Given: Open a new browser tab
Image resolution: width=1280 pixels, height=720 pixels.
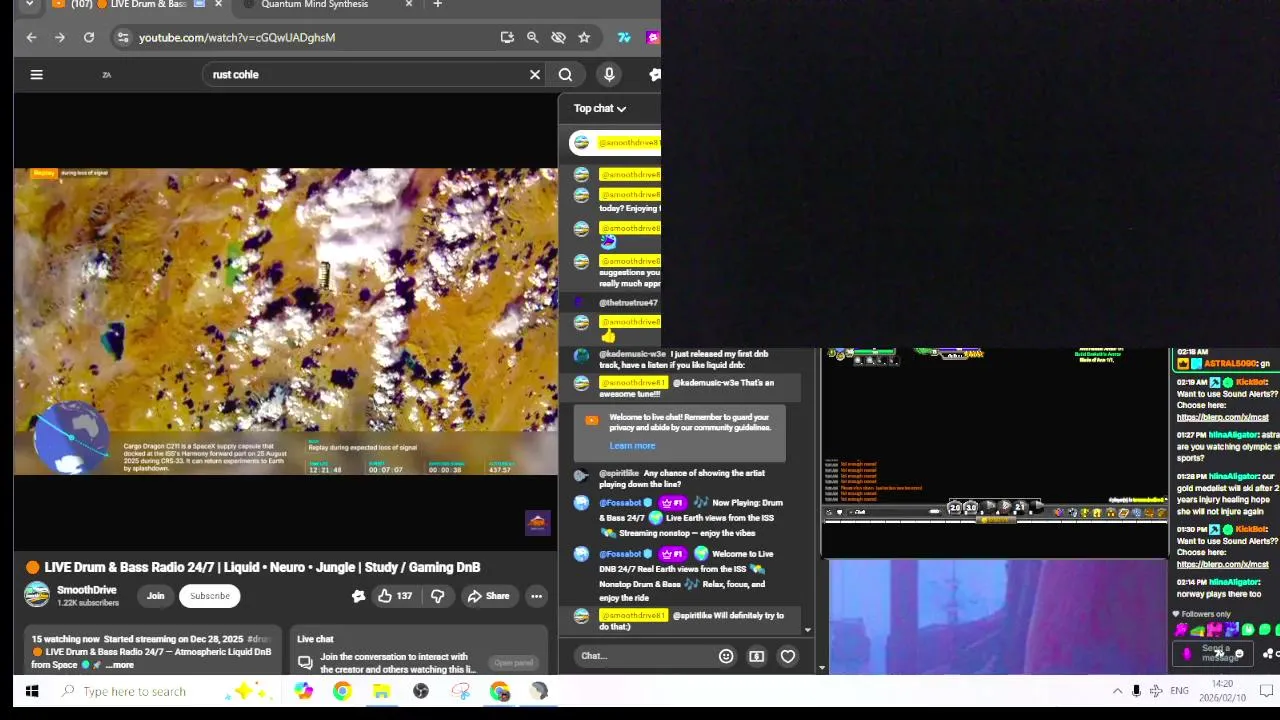Looking at the screenshot, I should [x=437, y=4].
